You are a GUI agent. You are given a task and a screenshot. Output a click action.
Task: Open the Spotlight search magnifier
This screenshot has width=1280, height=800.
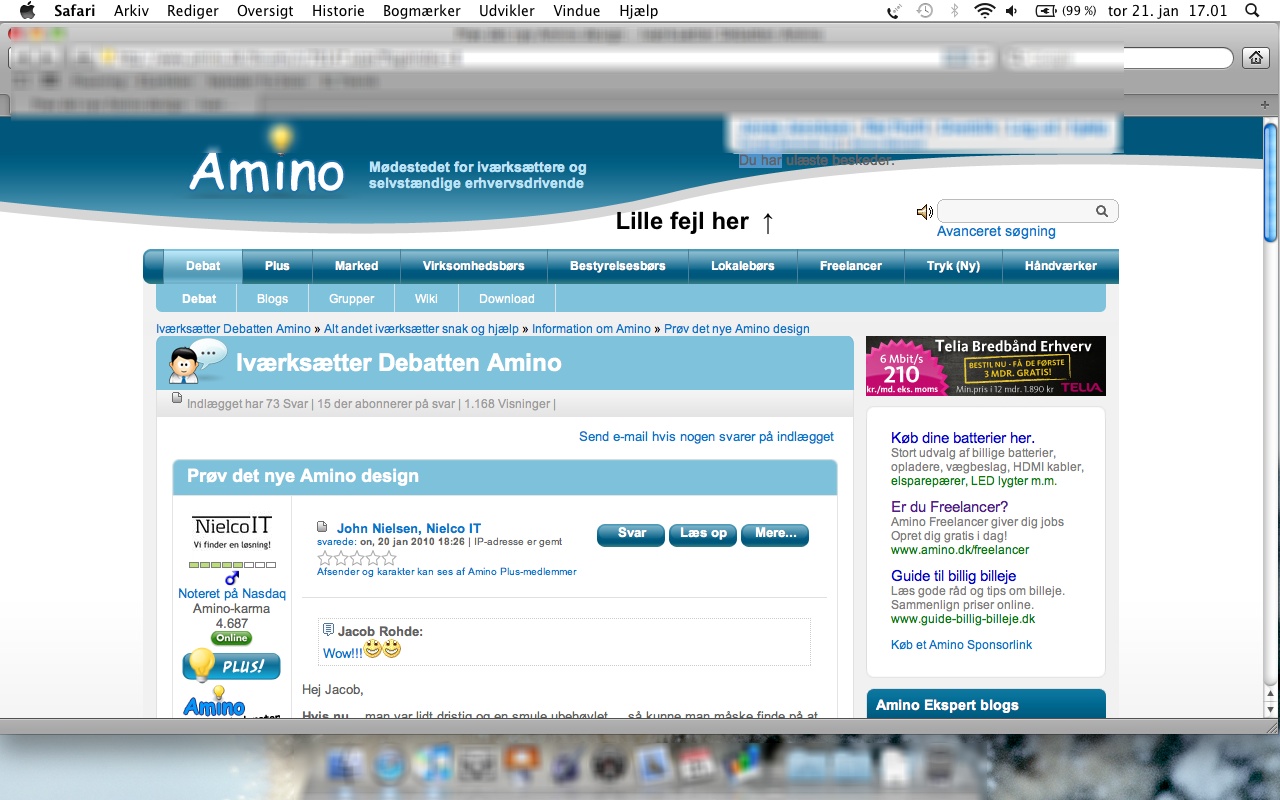pos(1252,11)
